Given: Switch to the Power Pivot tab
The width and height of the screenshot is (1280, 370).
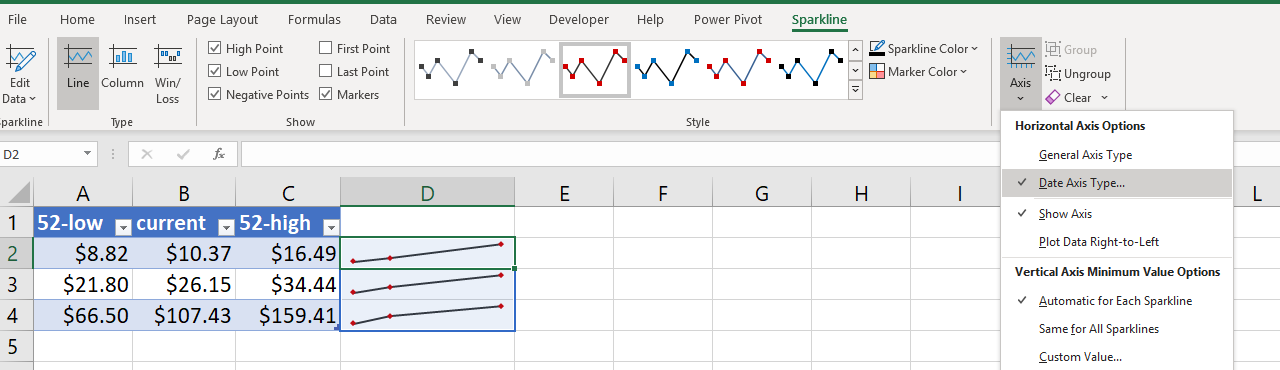Looking at the screenshot, I should click(x=727, y=19).
